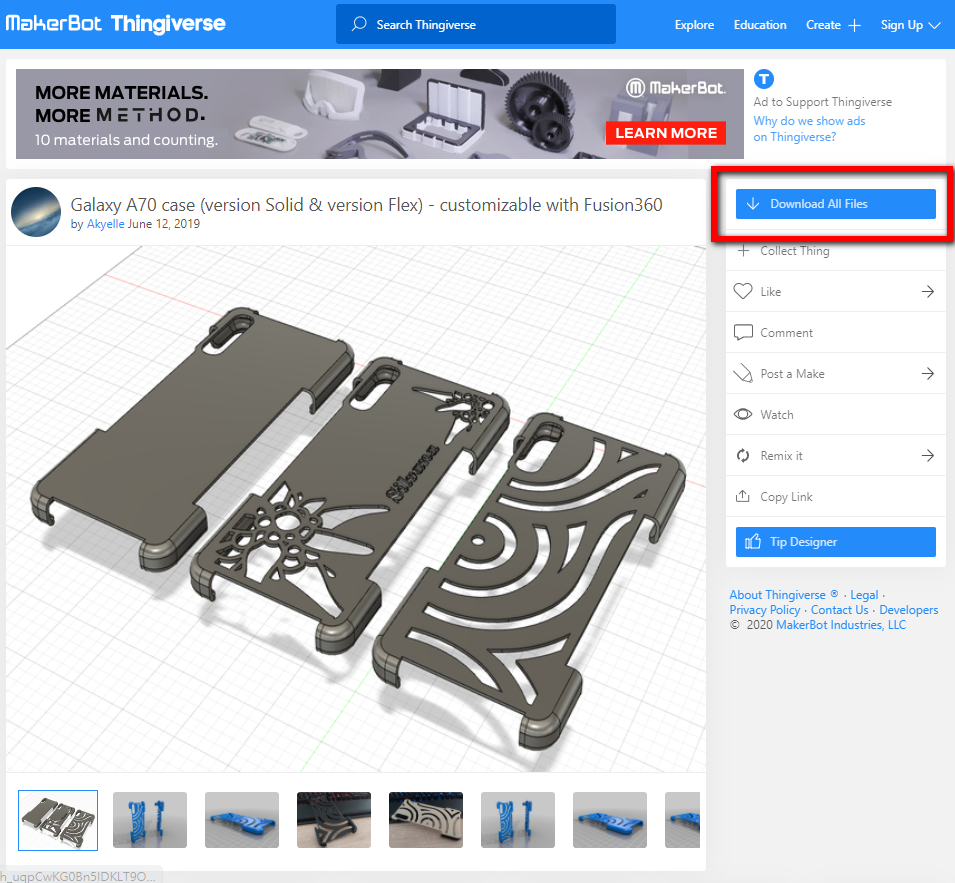Select the third thumbnail with flat blue case
Viewport: 955px width, 883px height.
pyautogui.click(x=242, y=820)
